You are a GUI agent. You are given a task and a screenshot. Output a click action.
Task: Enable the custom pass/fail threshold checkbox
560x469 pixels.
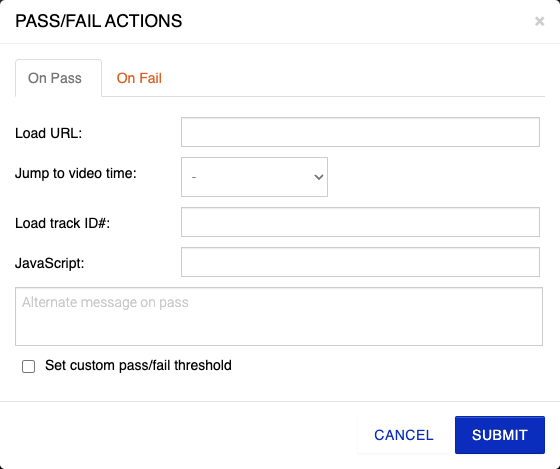28,366
